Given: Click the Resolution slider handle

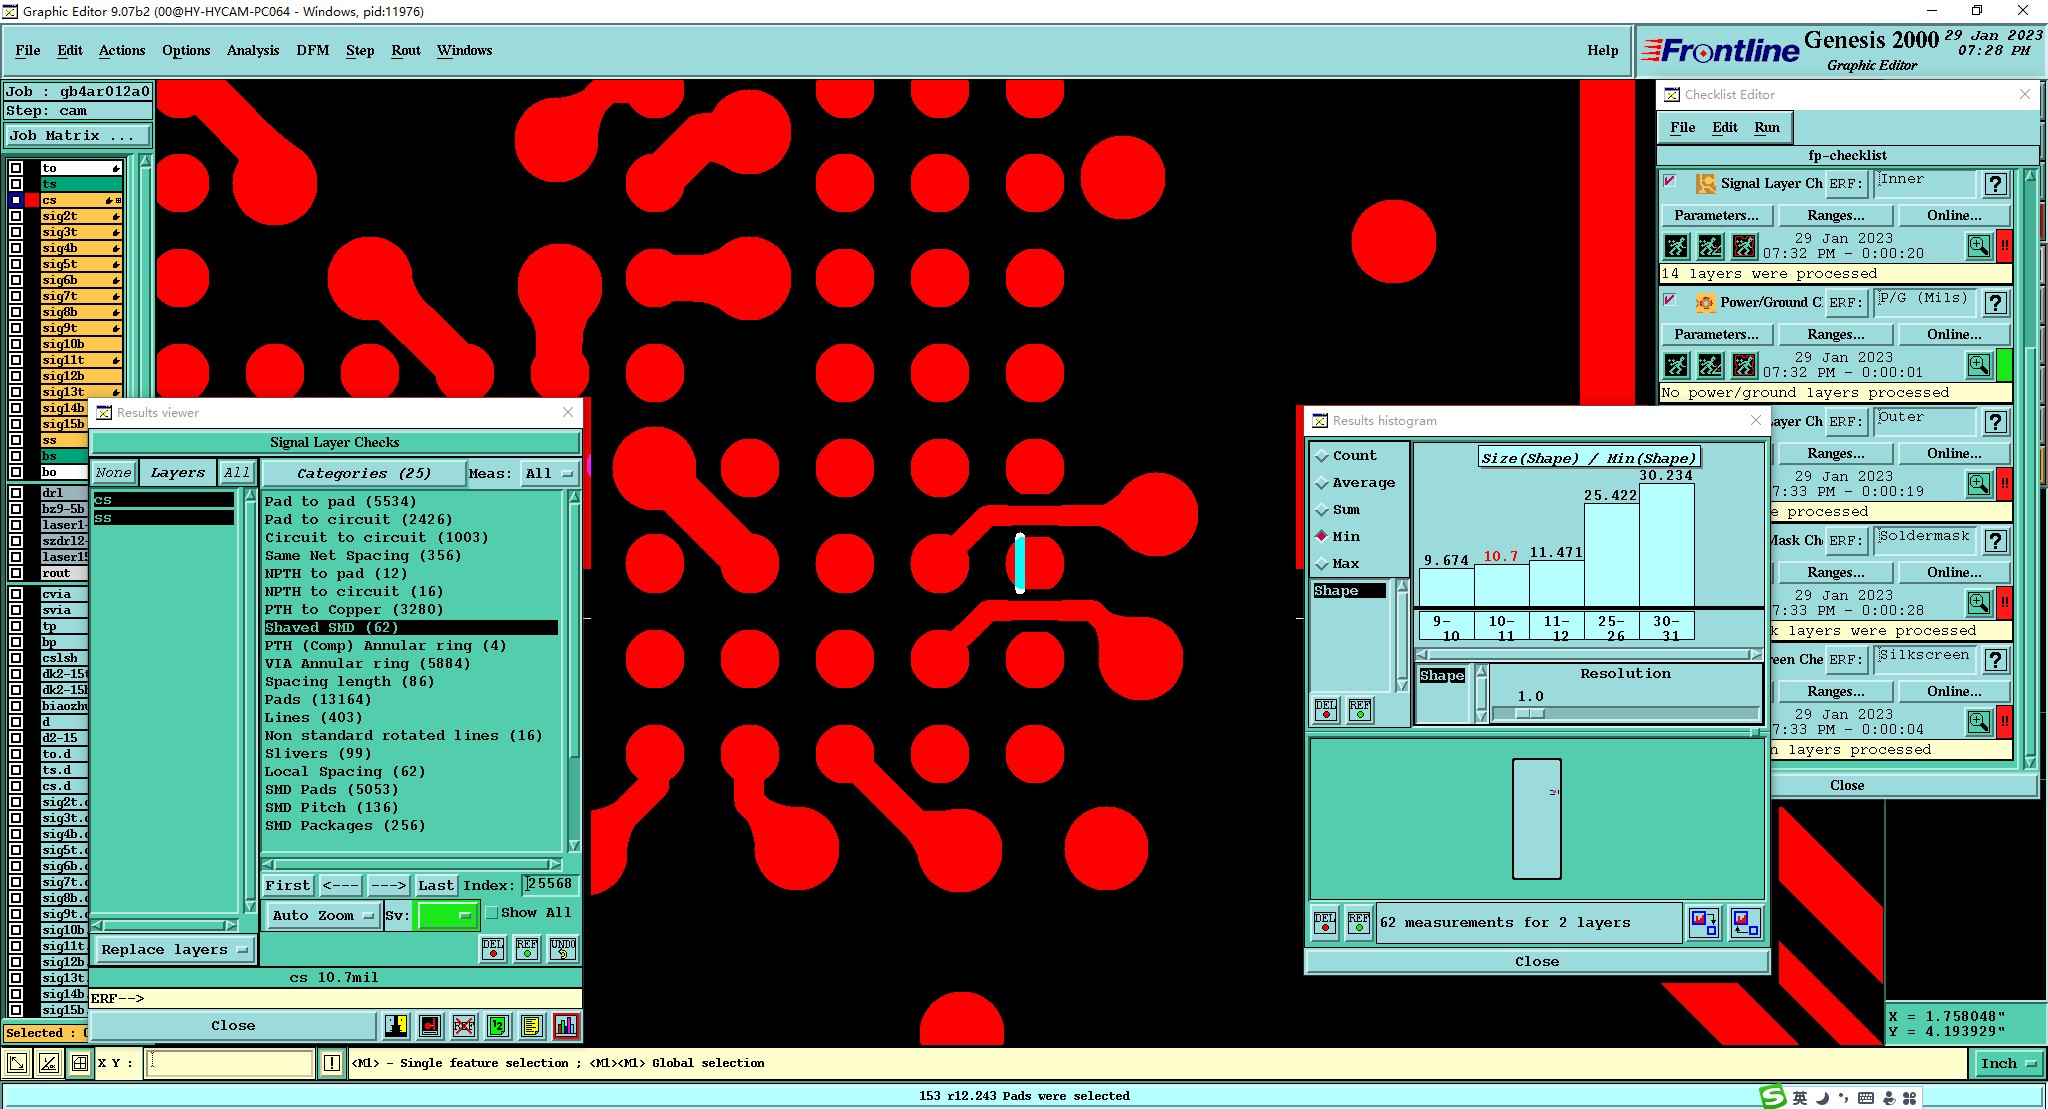Looking at the screenshot, I should 1529,714.
